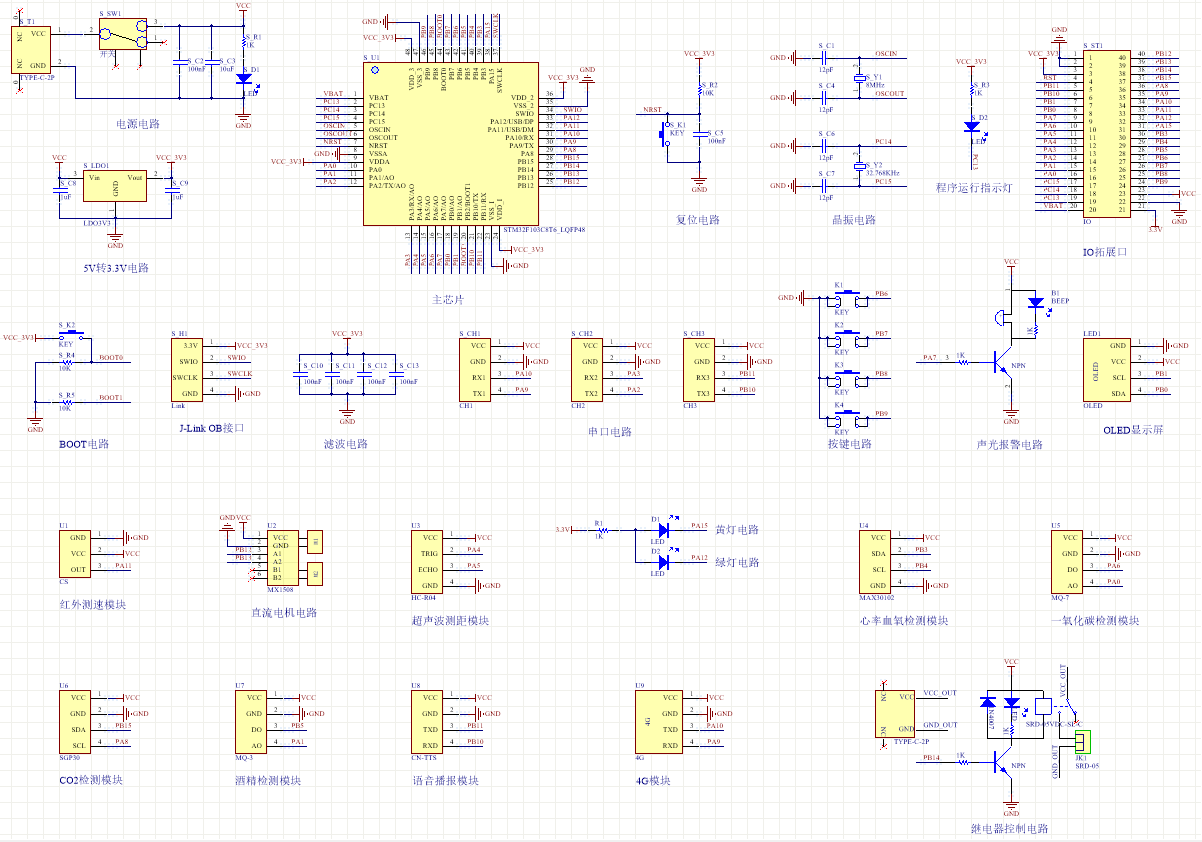Click the SW1 power switch symbol
Image resolution: width=1202 pixels, height=842 pixels.
[122, 35]
